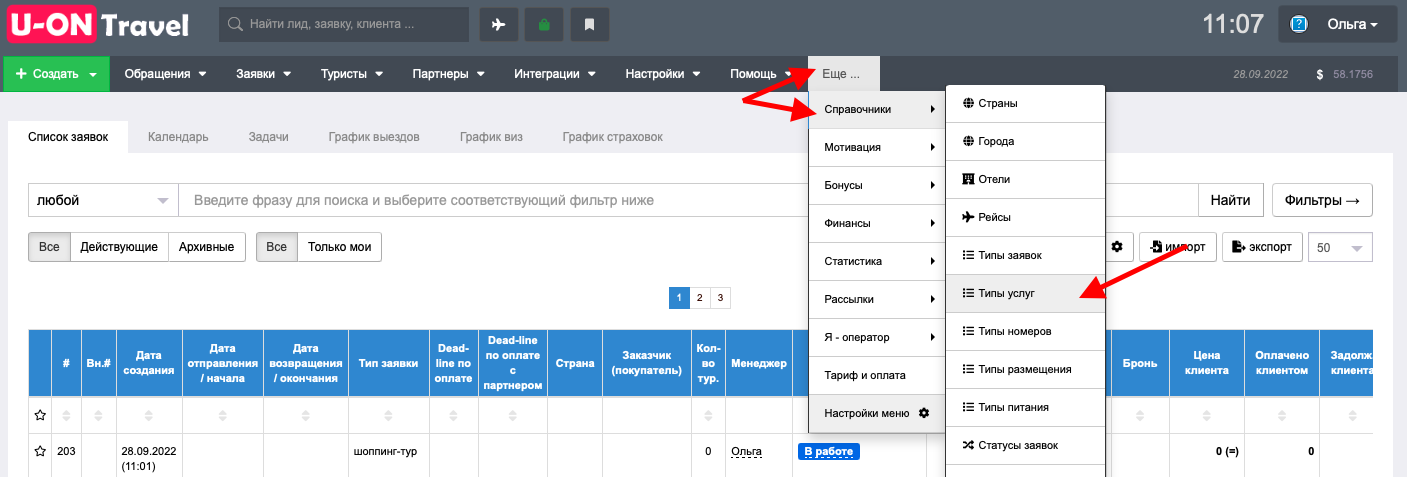
Task: Select Типы размещения in submenu
Action: pyautogui.click(x=1025, y=370)
